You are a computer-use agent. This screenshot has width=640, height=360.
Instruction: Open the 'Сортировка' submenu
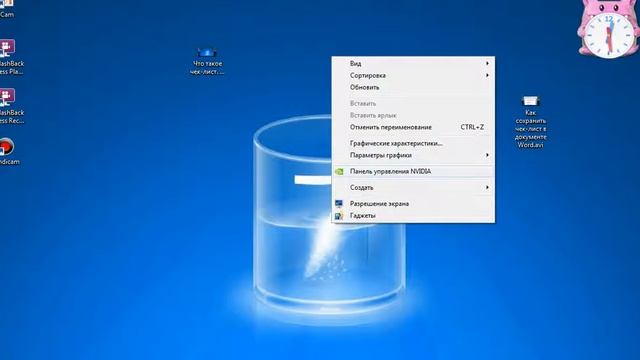[413, 76]
